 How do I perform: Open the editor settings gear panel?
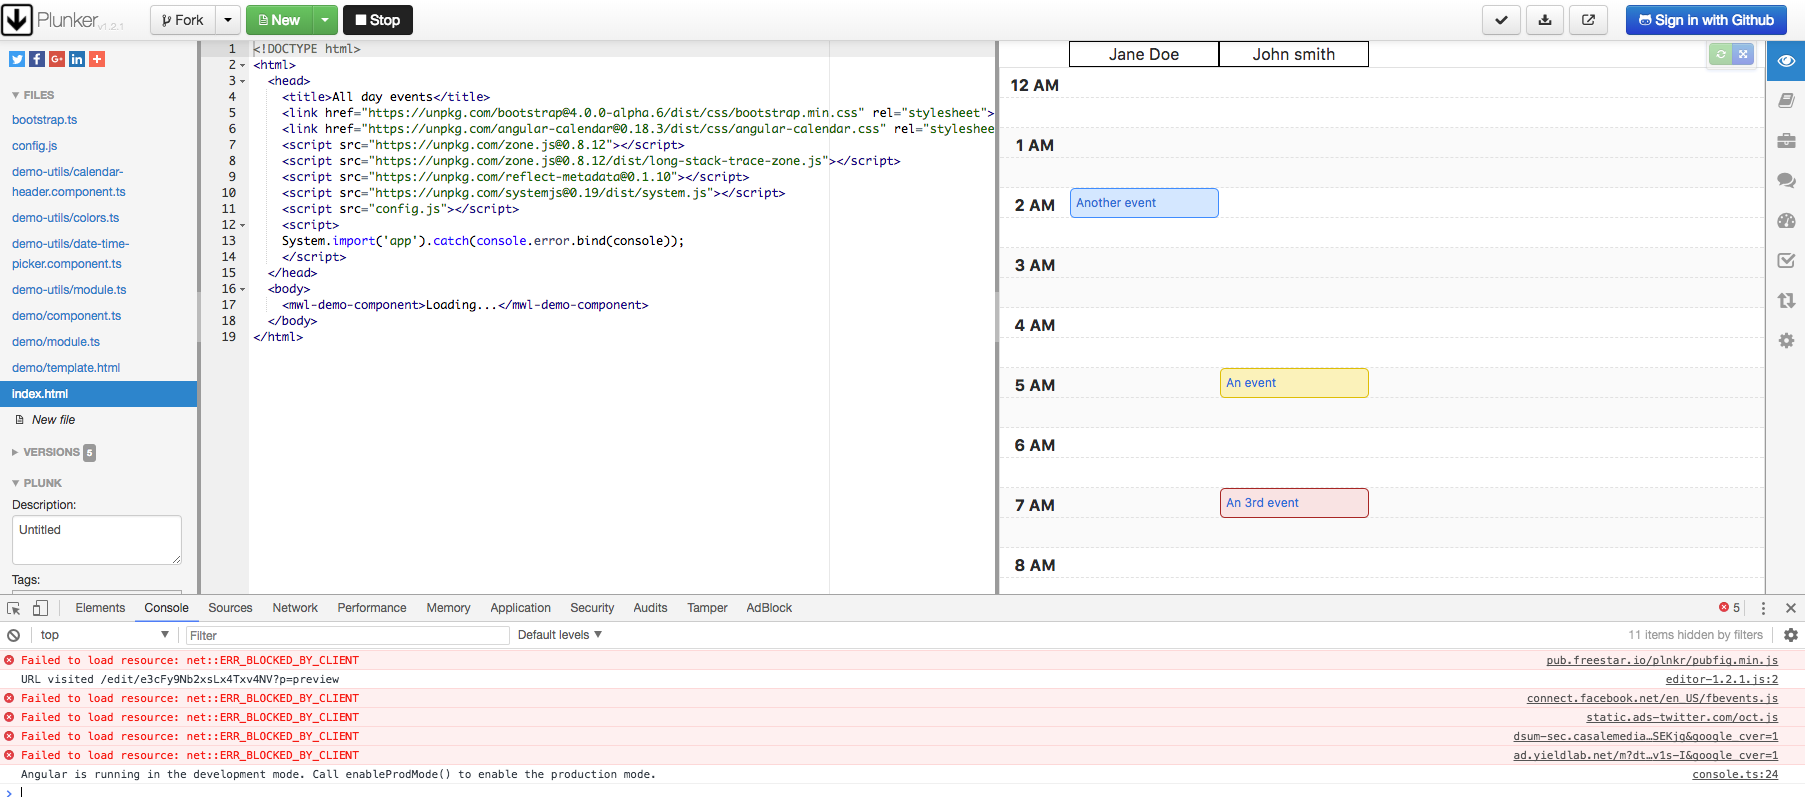(1786, 341)
